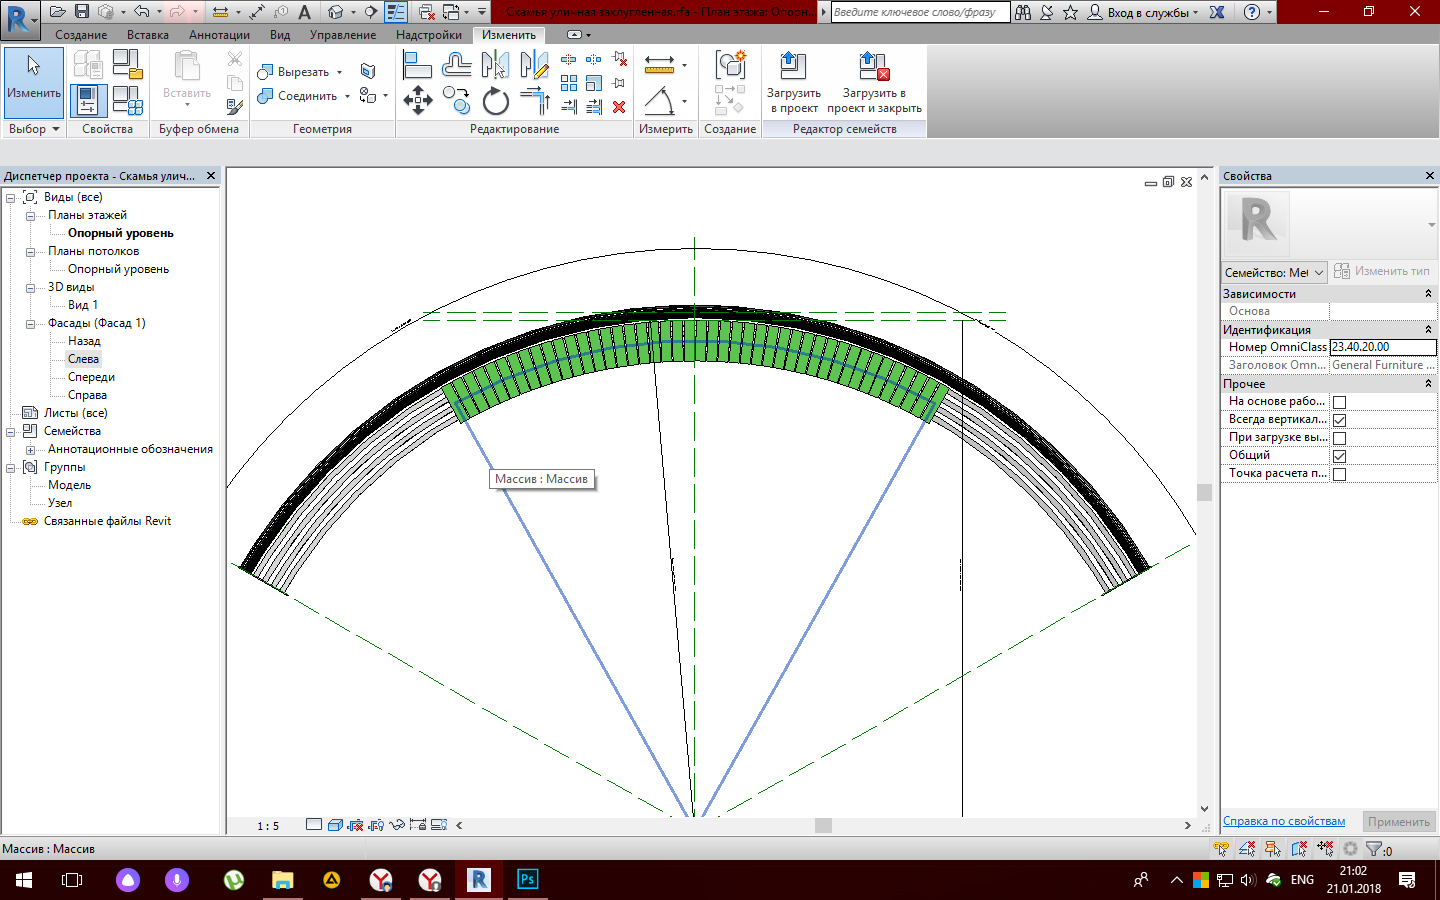Select the Align tool icon
Image resolution: width=1440 pixels, height=900 pixels.
[x=417, y=65]
